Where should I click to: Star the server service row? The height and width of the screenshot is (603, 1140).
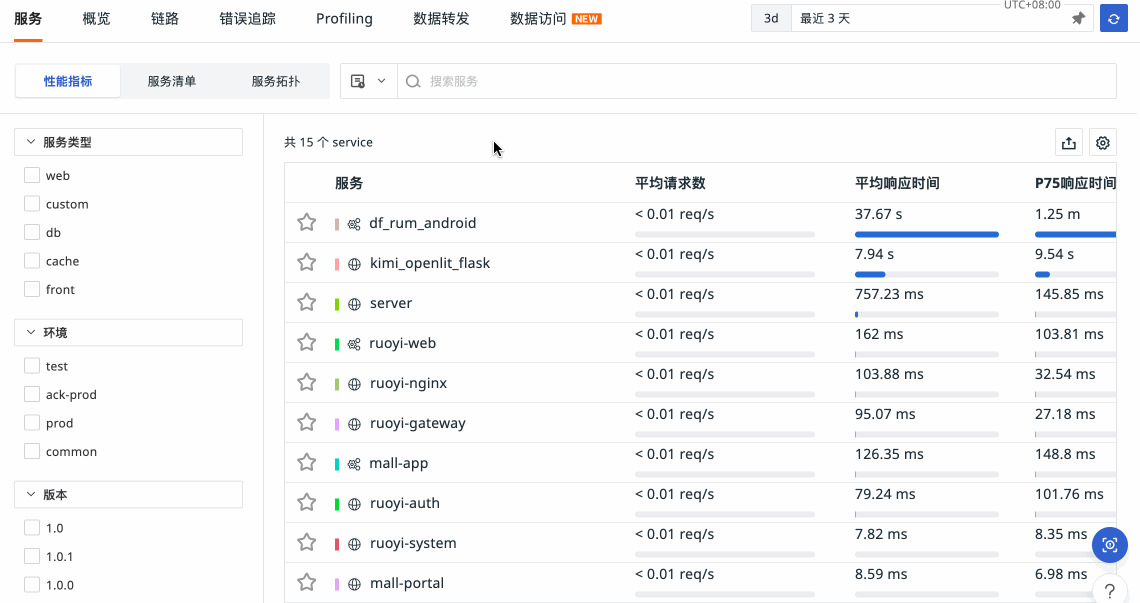307,303
